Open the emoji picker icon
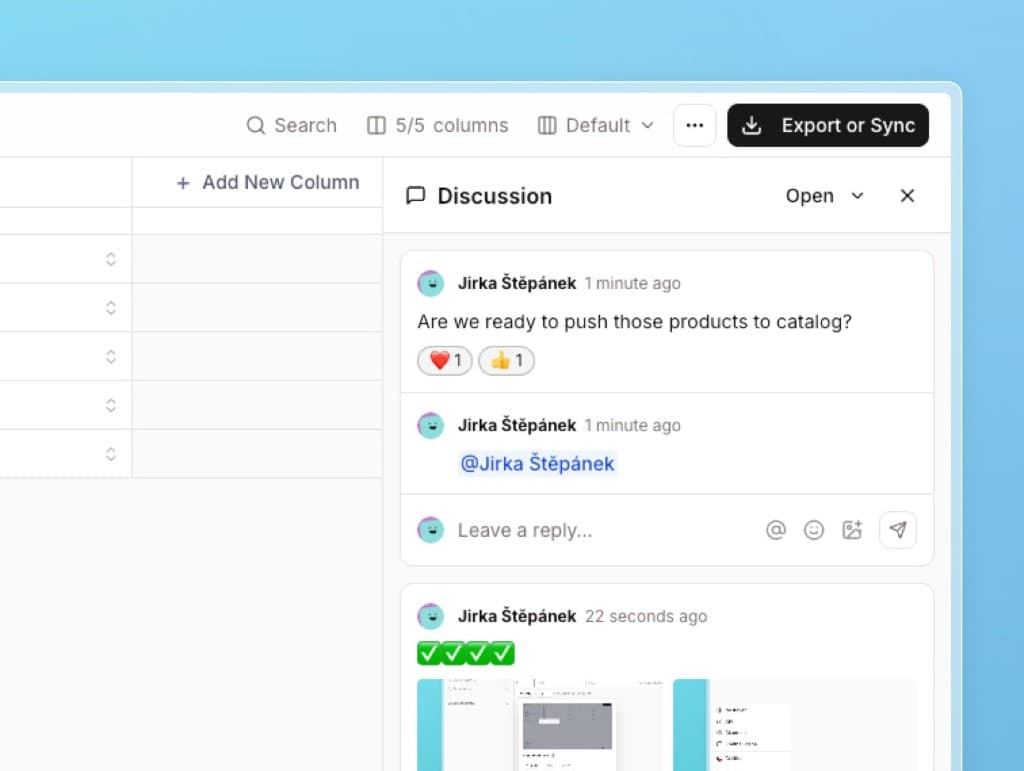Screen dimensions: 1024x771 [814, 530]
